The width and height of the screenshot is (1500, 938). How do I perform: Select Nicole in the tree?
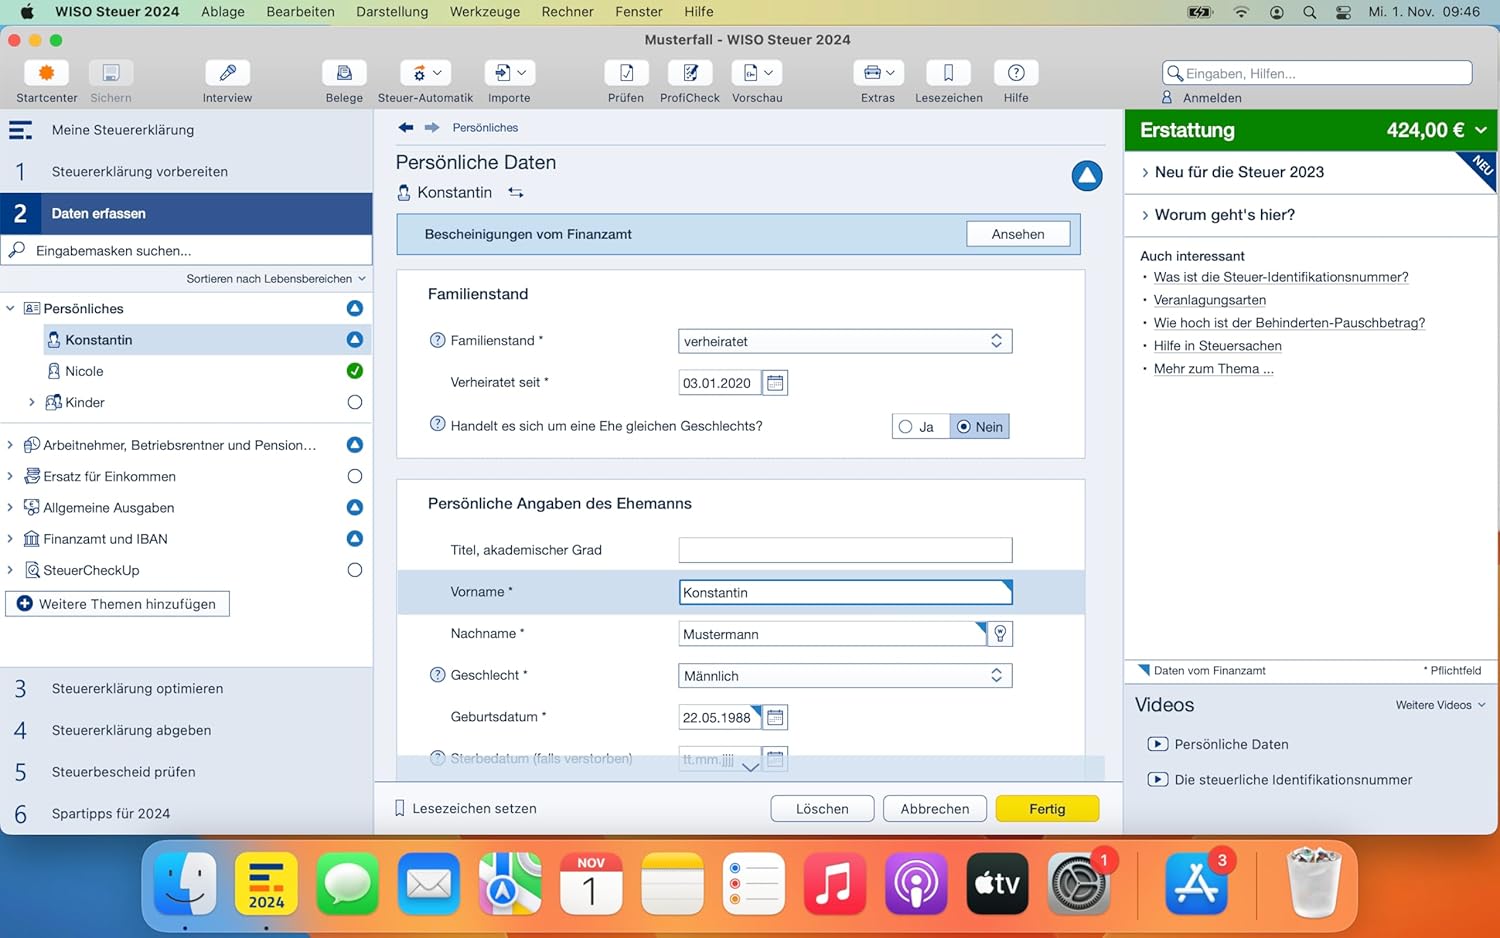click(84, 371)
